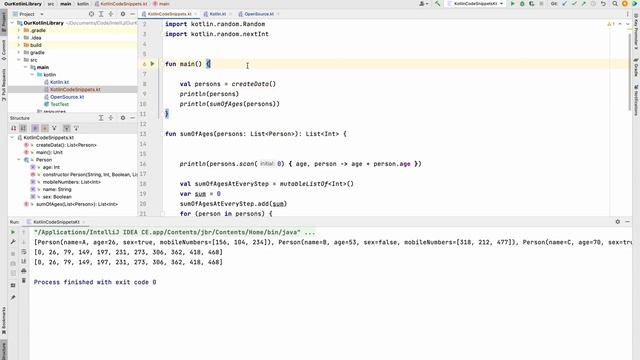Open Gradle tool window on right edge
640x360 pixels.
[x=636, y=67]
